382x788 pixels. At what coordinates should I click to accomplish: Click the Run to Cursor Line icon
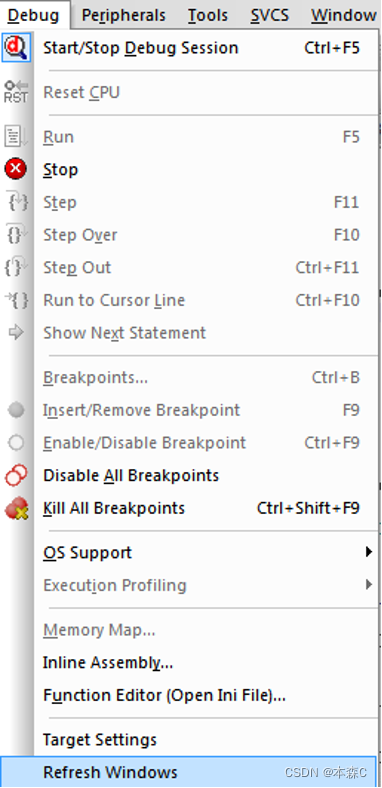tap(16, 301)
